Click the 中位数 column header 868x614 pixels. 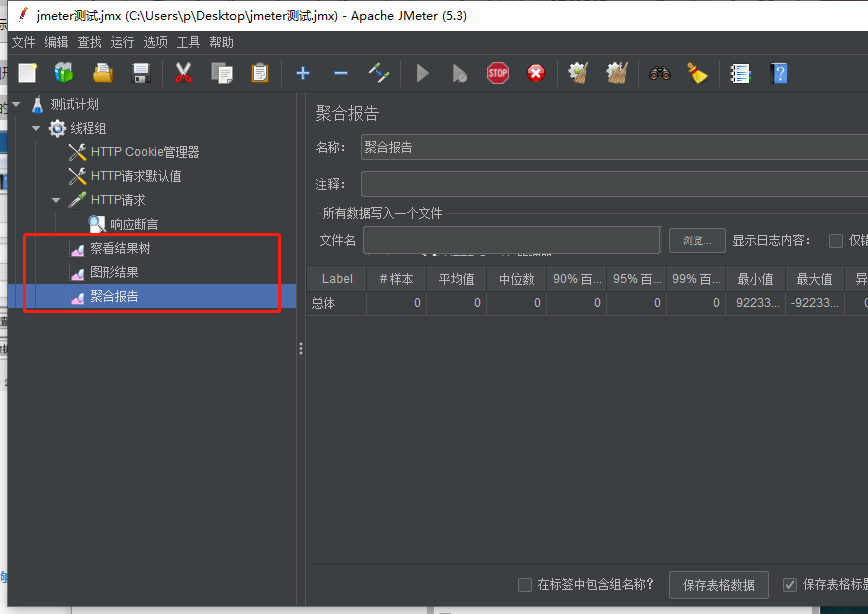(x=516, y=279)
